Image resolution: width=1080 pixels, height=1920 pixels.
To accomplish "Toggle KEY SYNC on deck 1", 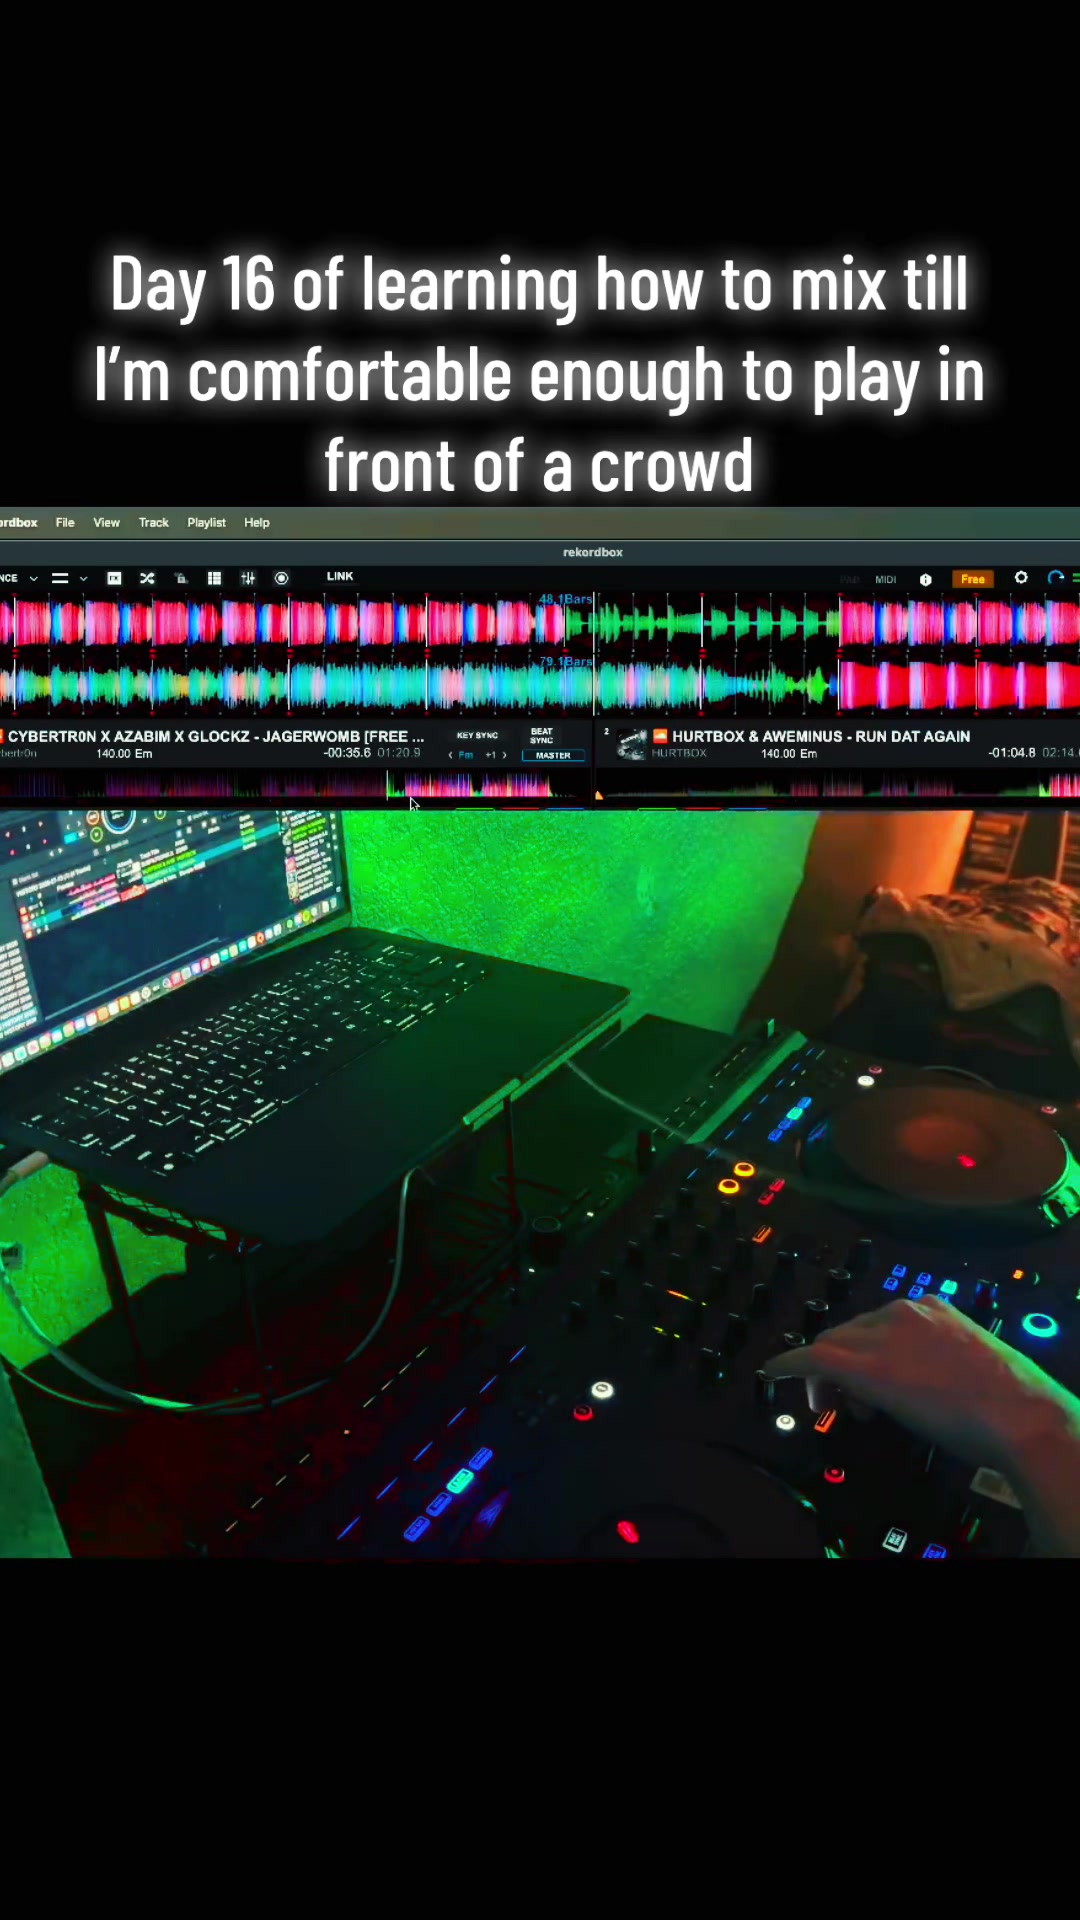I will click(477, 735).
